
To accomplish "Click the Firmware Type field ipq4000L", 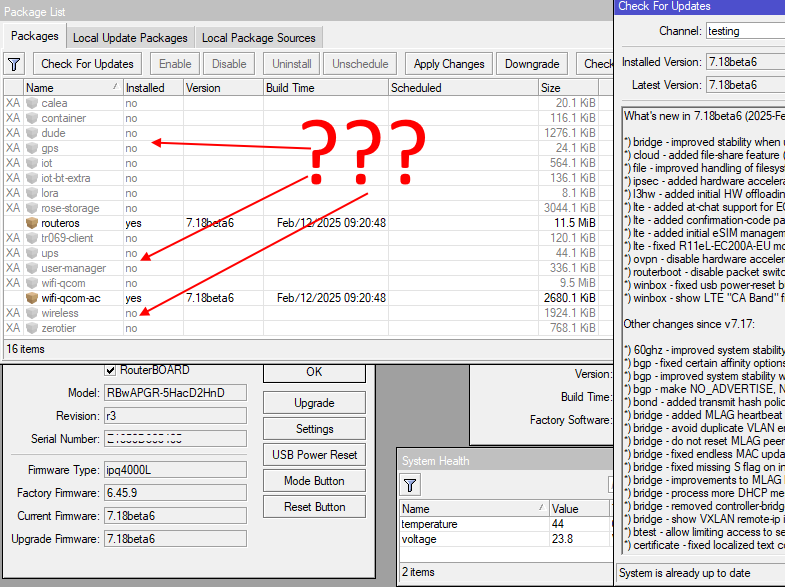I will (175, 470).
